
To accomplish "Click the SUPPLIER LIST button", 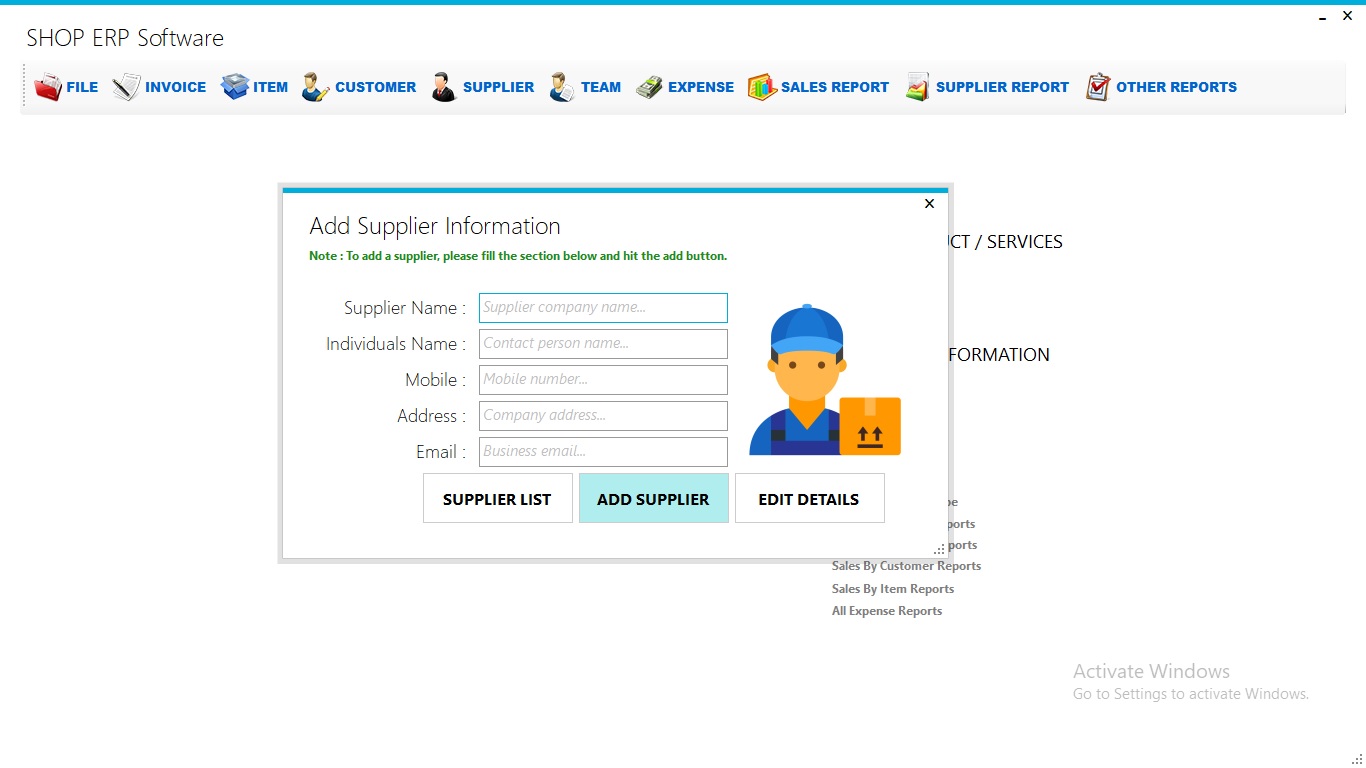I will pyautogui.click(x=497, y=498).
